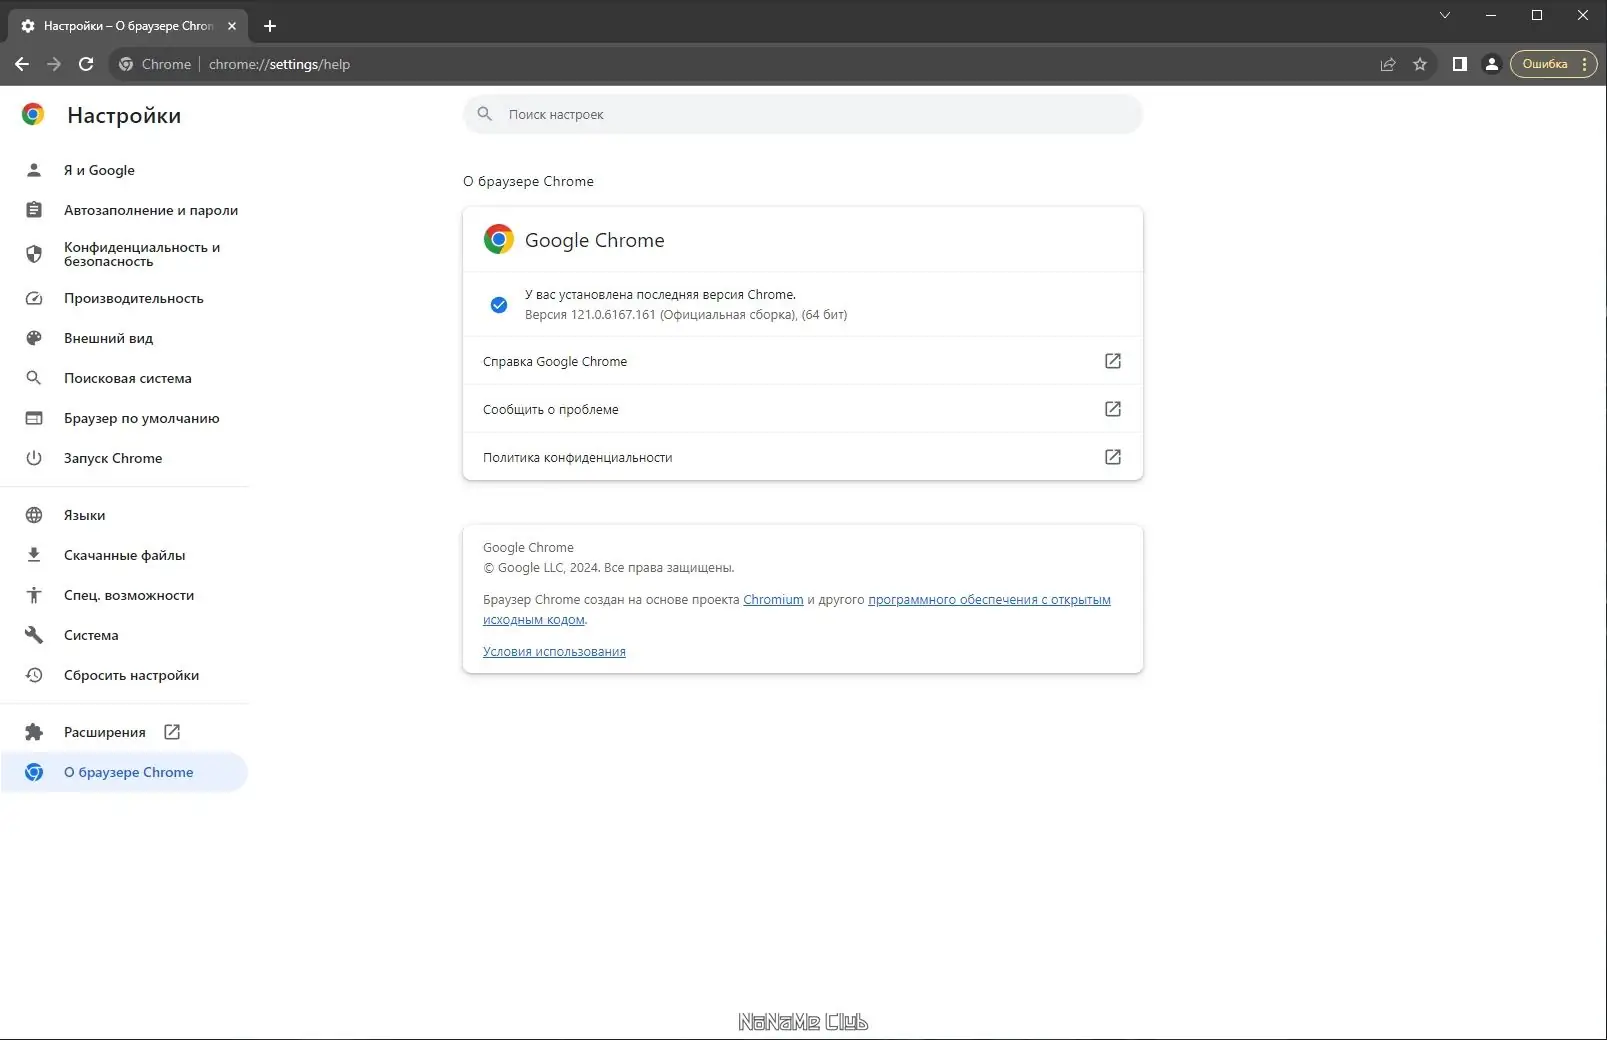The height and width of the screenshot is (1040, 1607).
Task: Close the Настройки browser tab
Action: click(x=232, y=26)
